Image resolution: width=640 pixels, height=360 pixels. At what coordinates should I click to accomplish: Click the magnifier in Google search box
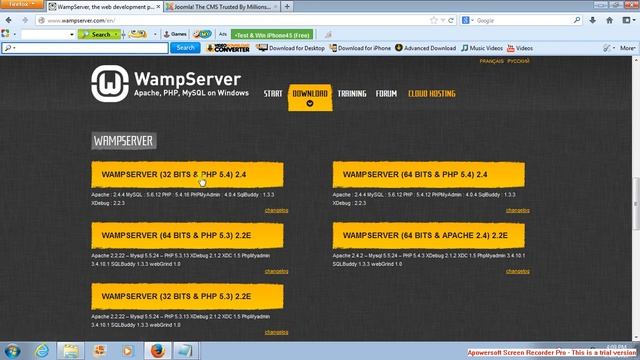point(577,20)
